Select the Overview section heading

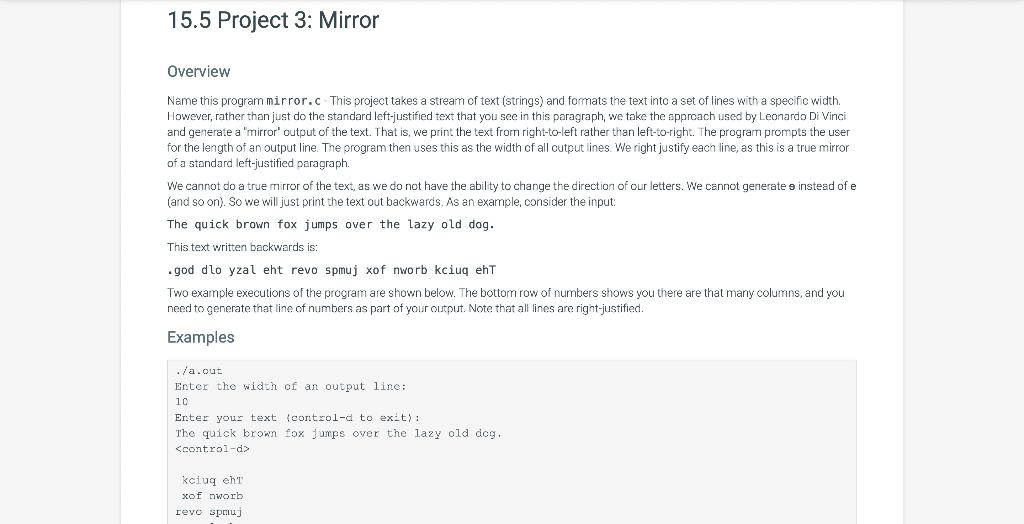tap(199, 71)
